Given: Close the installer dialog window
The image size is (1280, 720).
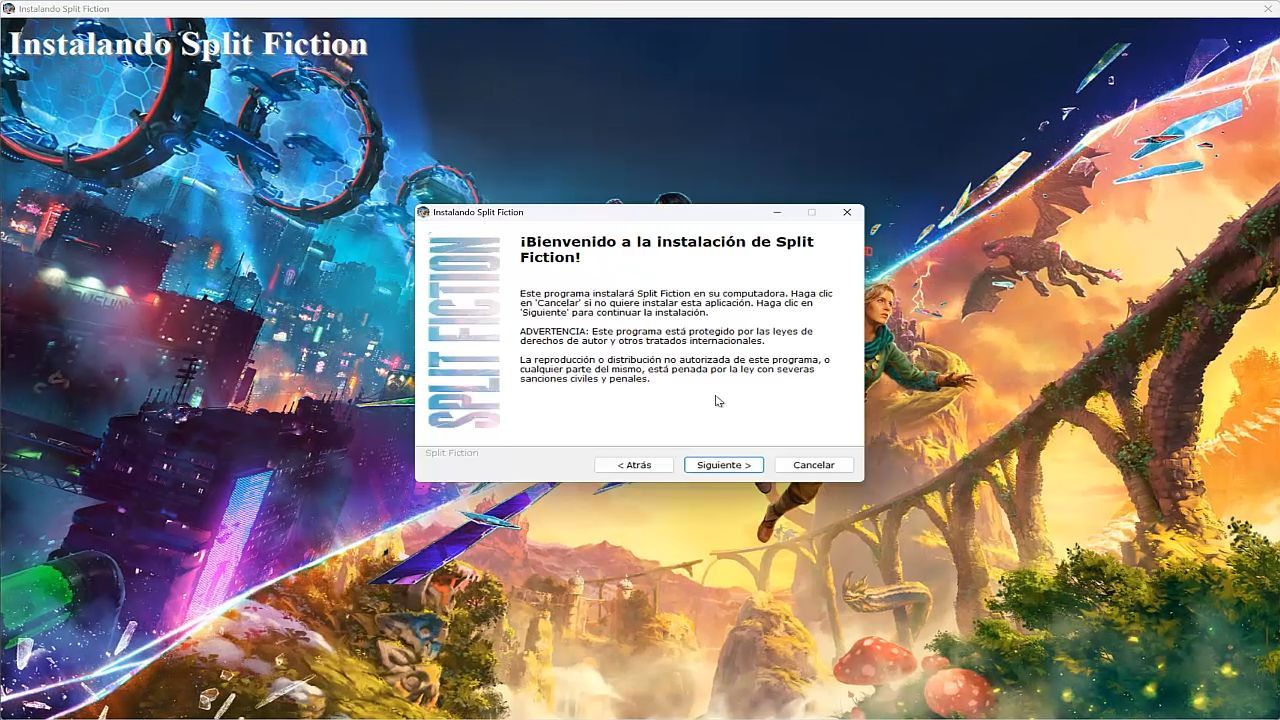Looking at the screenshot, I should 847,212.
